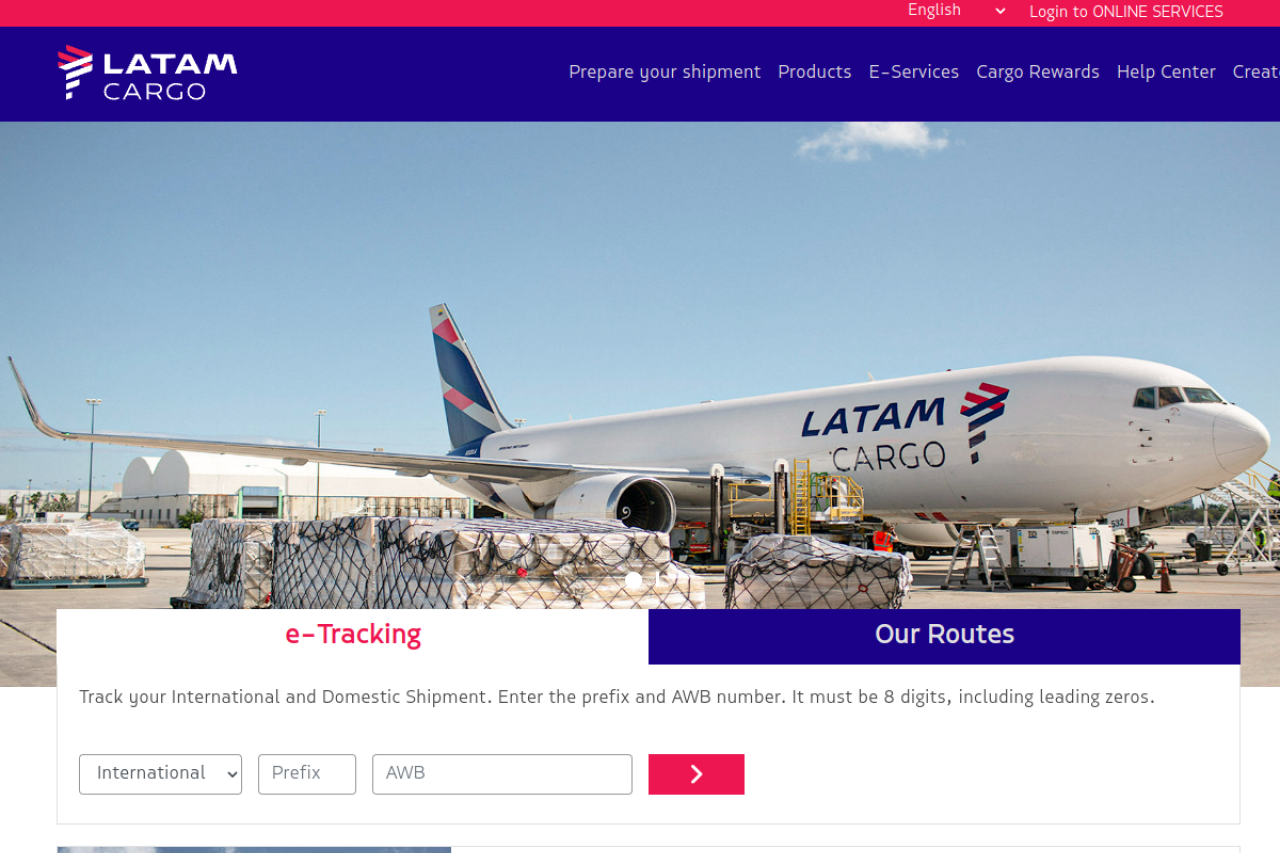1280x853 pixels.
Task: Expand the International shipment type dropdown
Action: click(x=160, y=774)
